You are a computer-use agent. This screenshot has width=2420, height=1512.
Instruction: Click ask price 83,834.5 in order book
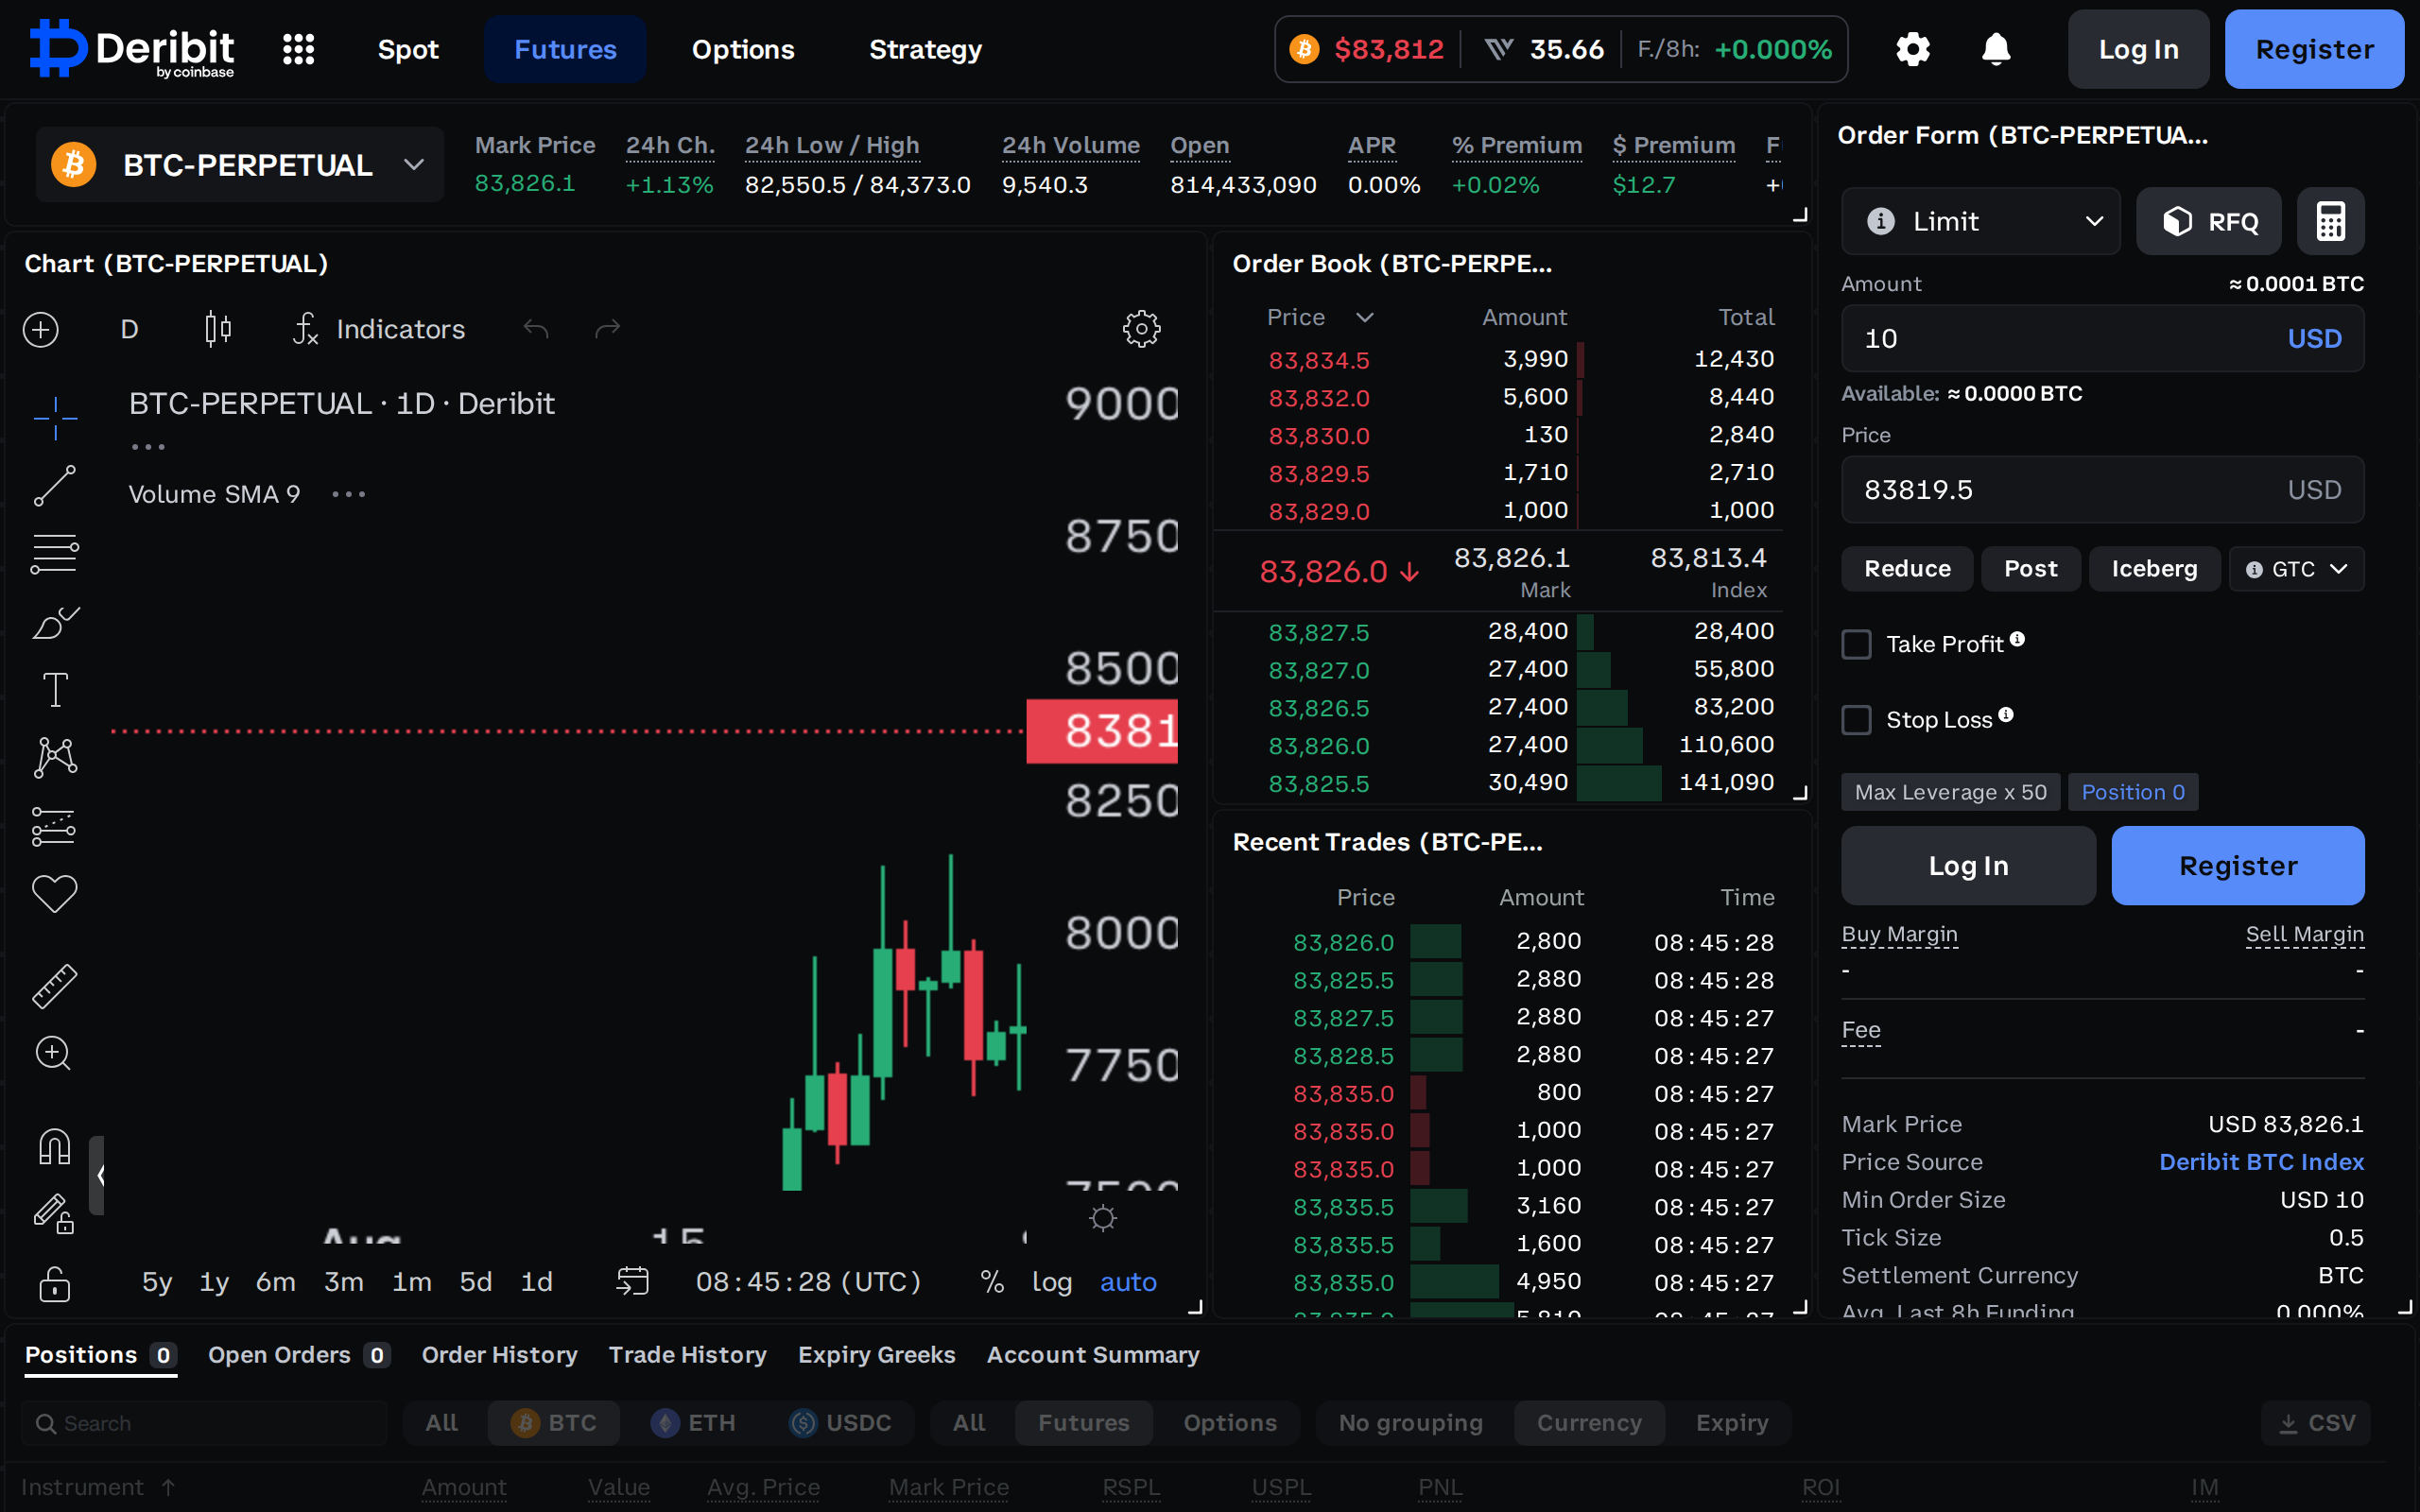[x=1318, y=360]
